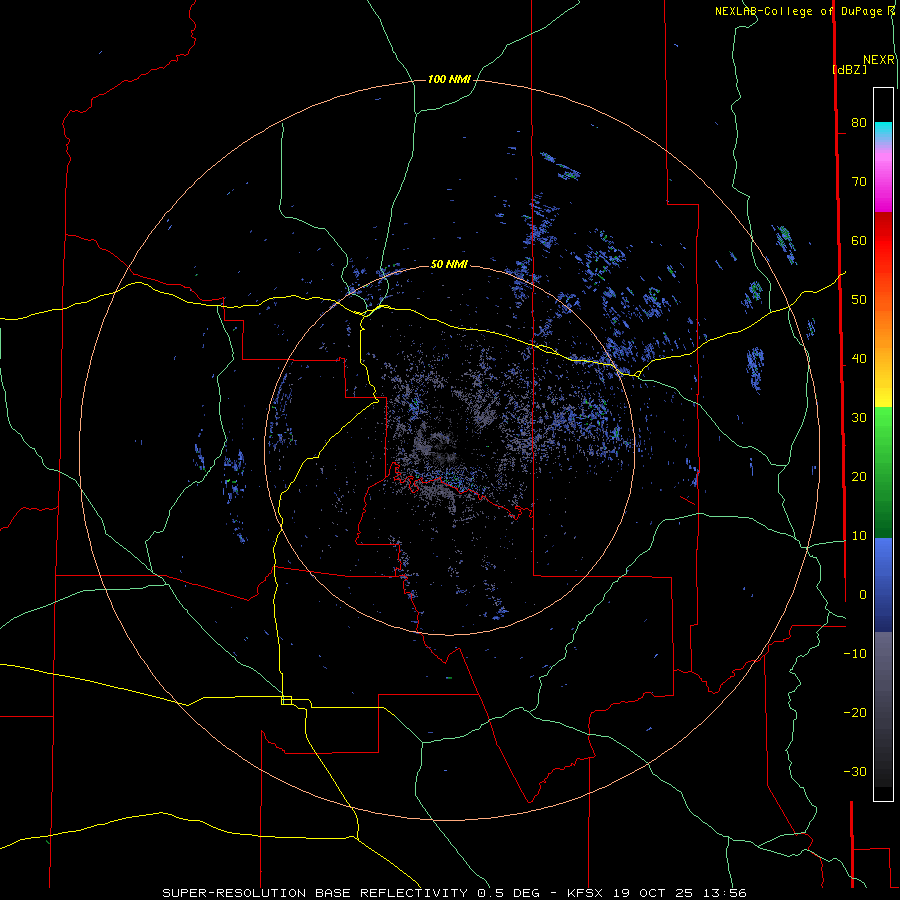Click the 19 OCT 25 date in the footer
The image size is (900, 900).
point(653,893)
